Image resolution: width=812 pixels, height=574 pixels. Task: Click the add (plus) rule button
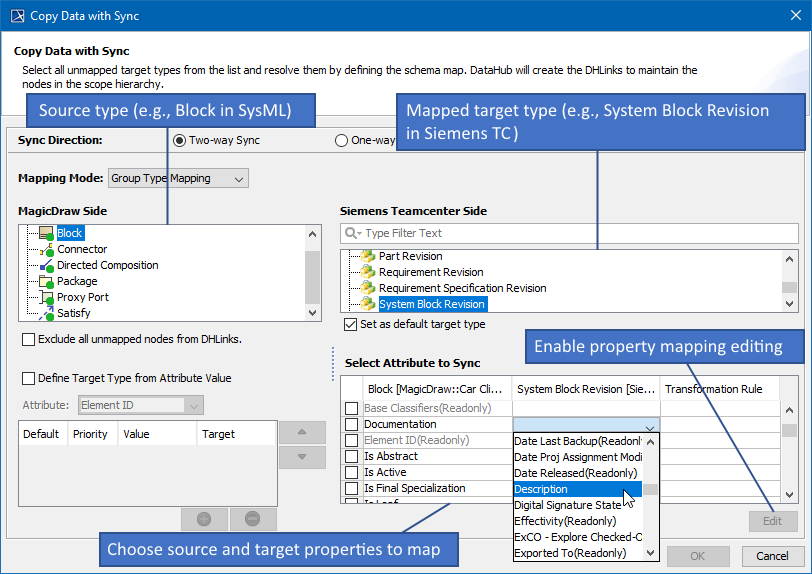(x=204, y=519)
